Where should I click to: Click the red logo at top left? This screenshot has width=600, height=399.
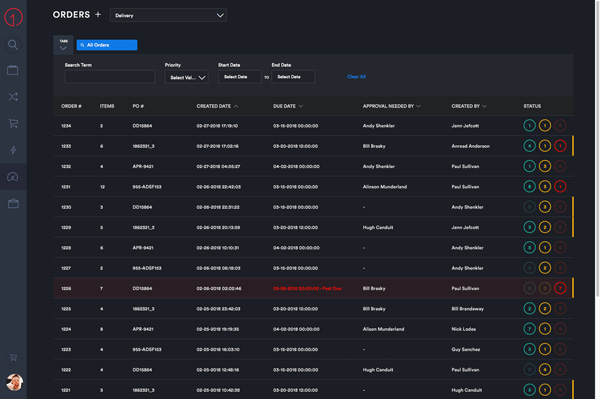coord(13,17)
